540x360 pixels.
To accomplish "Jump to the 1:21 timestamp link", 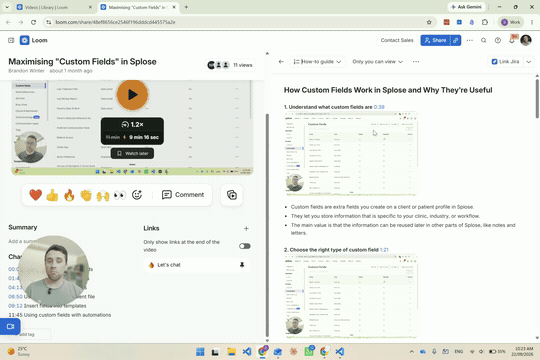I will [384, 250].
